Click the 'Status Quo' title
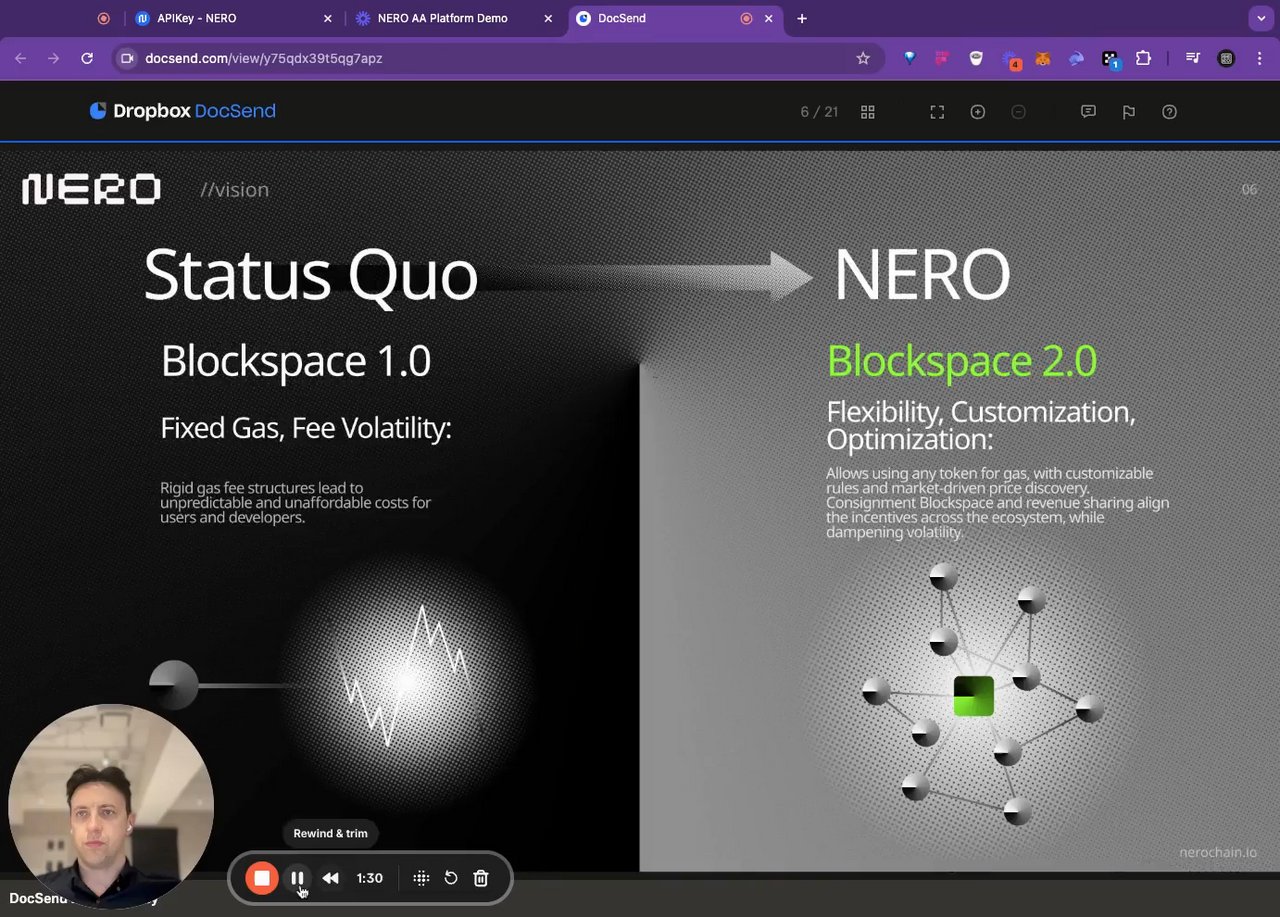1280x917 pixels. click(x=310, y=274)
